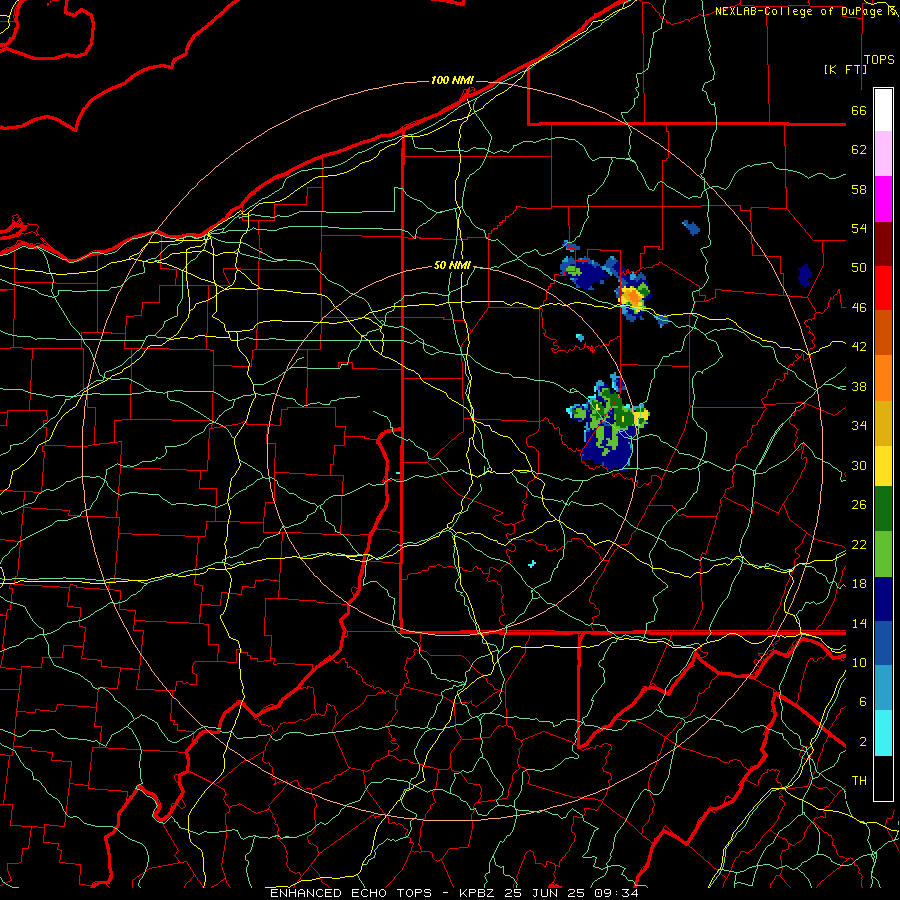Click the light green 22 kft swatch

tap(883, 554)
